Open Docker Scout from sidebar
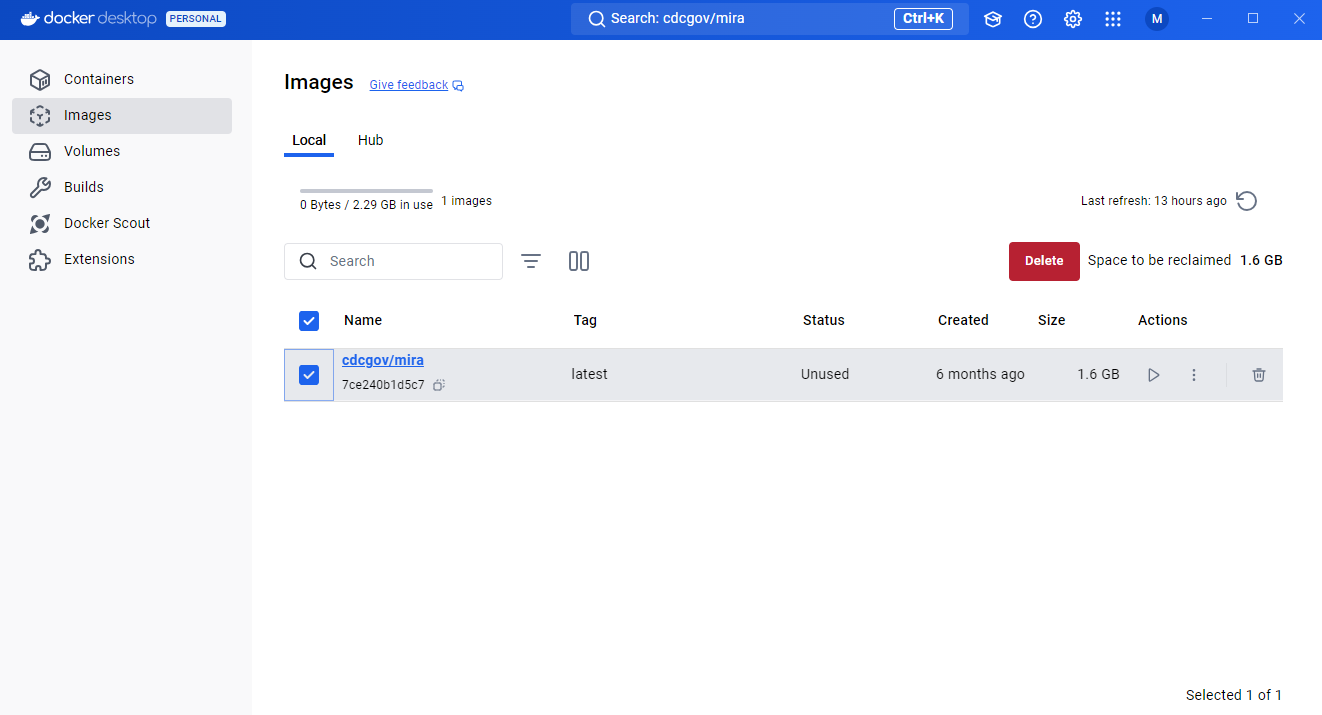1322x715 pixels. (x=122, y=223)
